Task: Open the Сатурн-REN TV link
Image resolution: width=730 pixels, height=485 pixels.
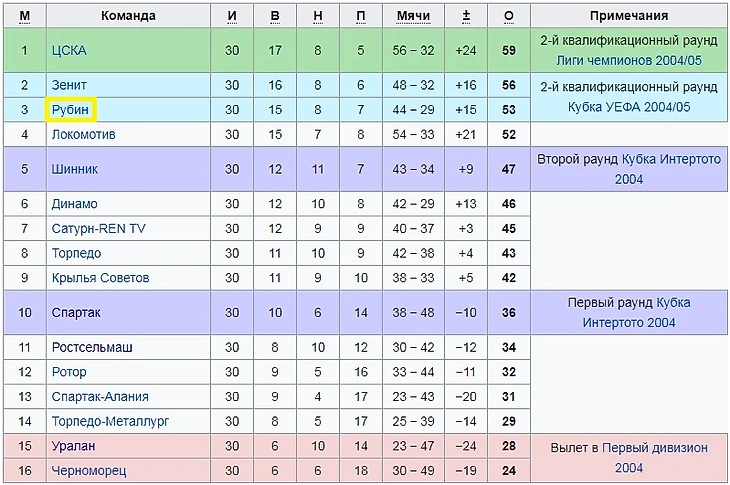Action: tap(99, 229)
